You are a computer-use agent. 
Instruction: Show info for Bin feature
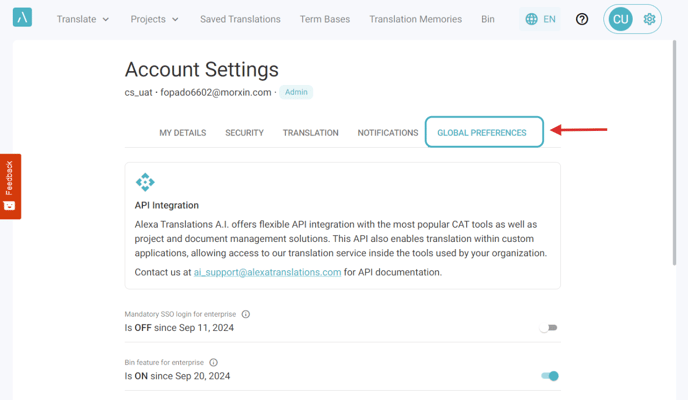[213, 362]
